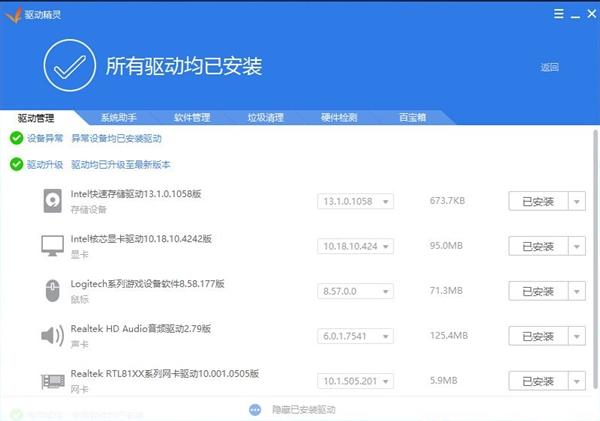Screen dimensions: 600x421
Task: Click the 95.0MB size value
Action: tap(446, 245)
